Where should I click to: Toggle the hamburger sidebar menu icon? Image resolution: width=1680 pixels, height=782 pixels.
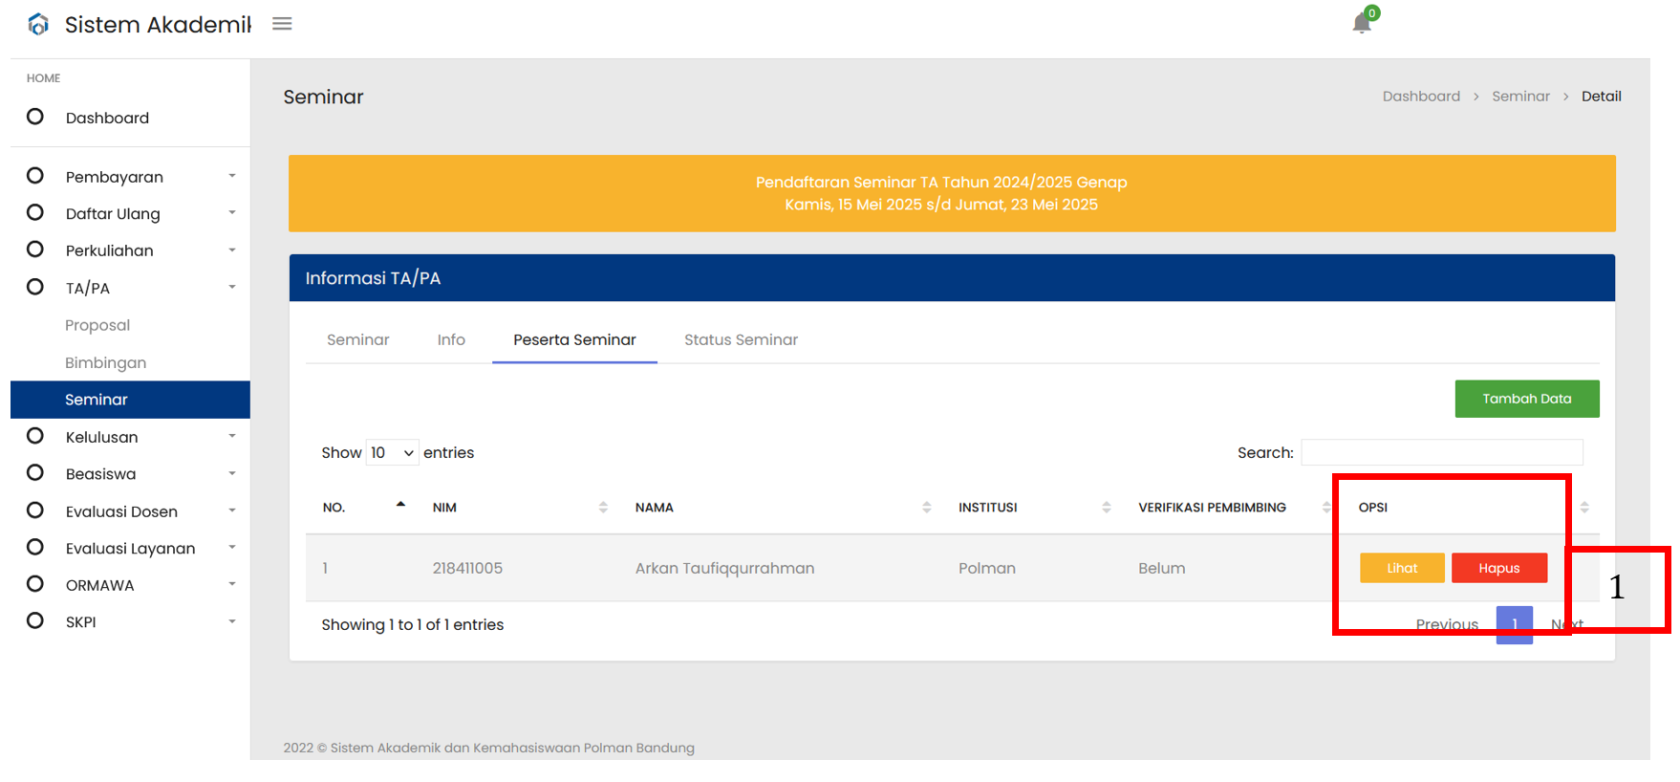click(282, 24)
